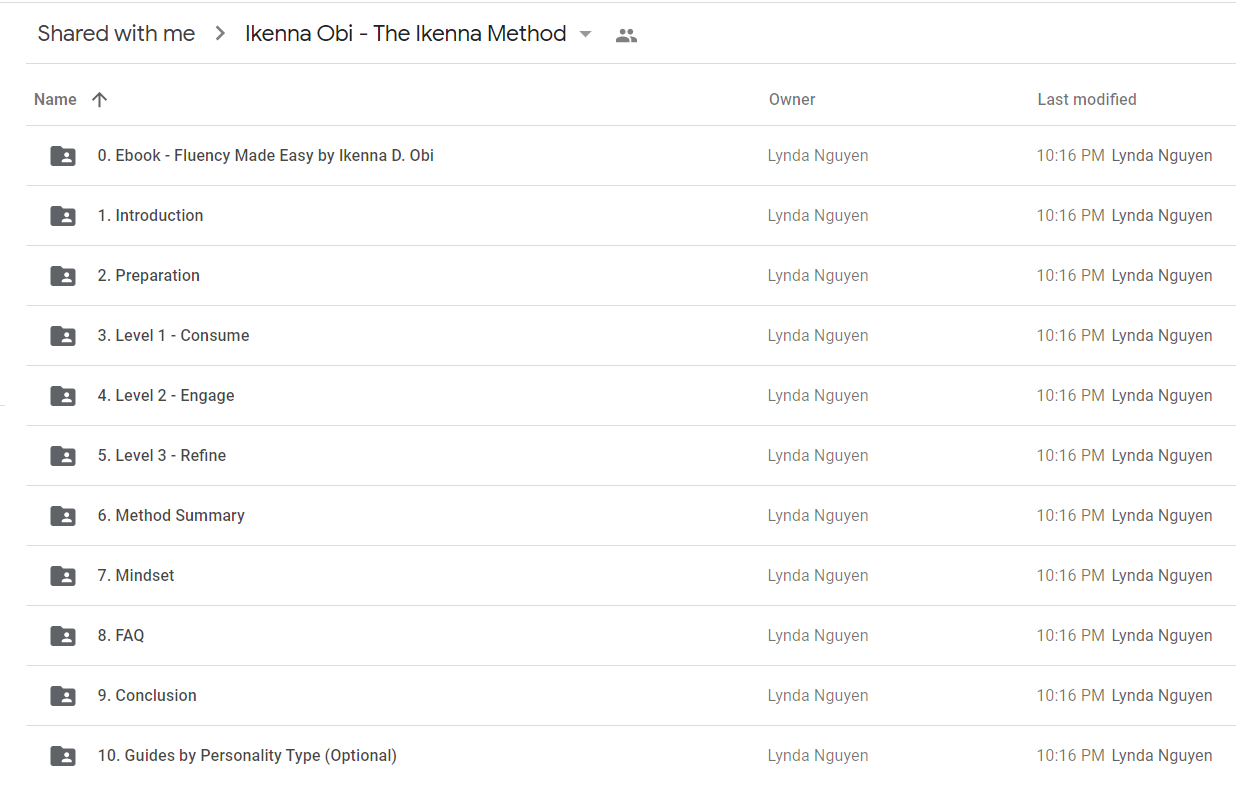This screenshot has width=1236, height=785.
Task: Select the 6. Method Summary folder row
Action: (x=631, y=516)
